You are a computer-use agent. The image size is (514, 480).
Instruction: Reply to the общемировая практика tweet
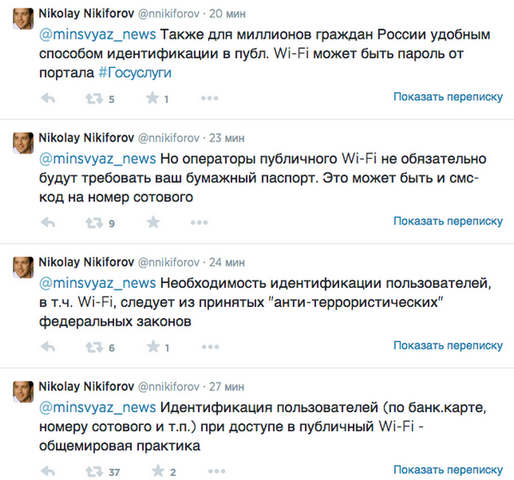point(48,471)
